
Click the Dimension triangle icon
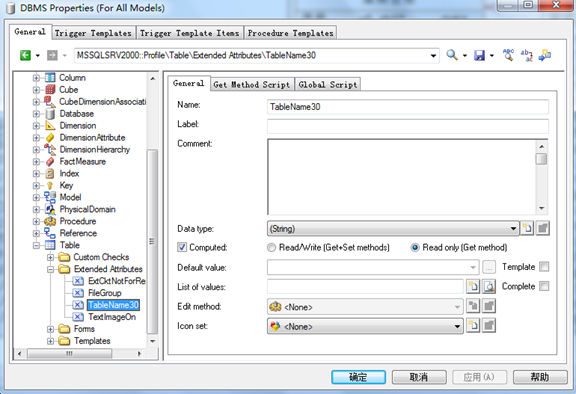(50, 126)
